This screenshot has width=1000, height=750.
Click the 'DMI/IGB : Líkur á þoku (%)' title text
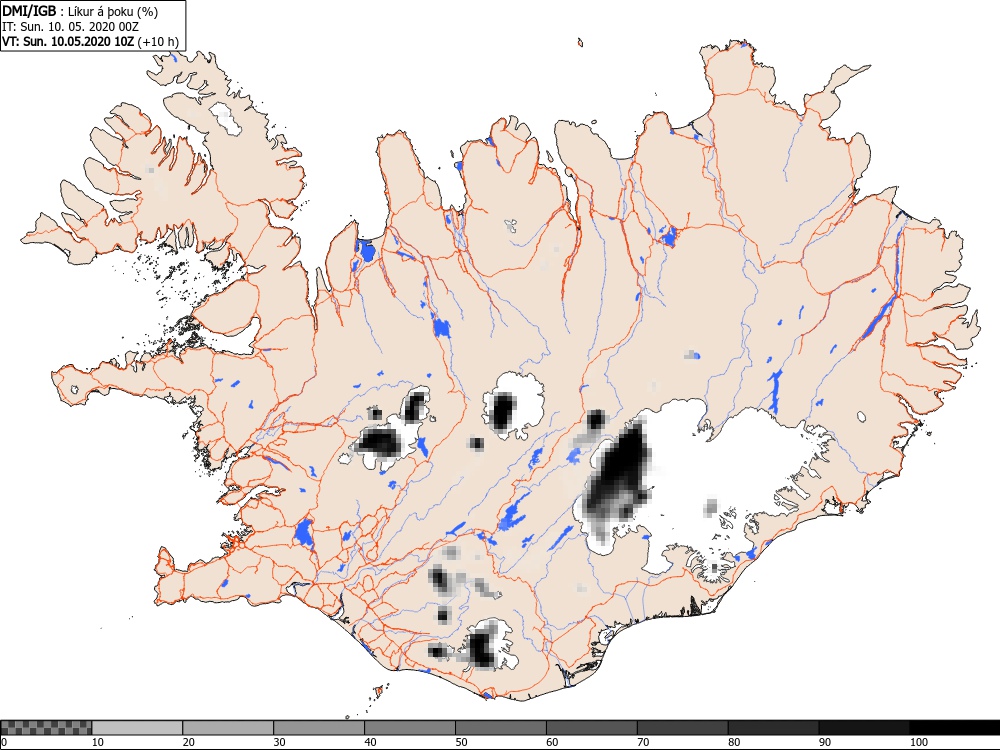(x=80, y=11)
